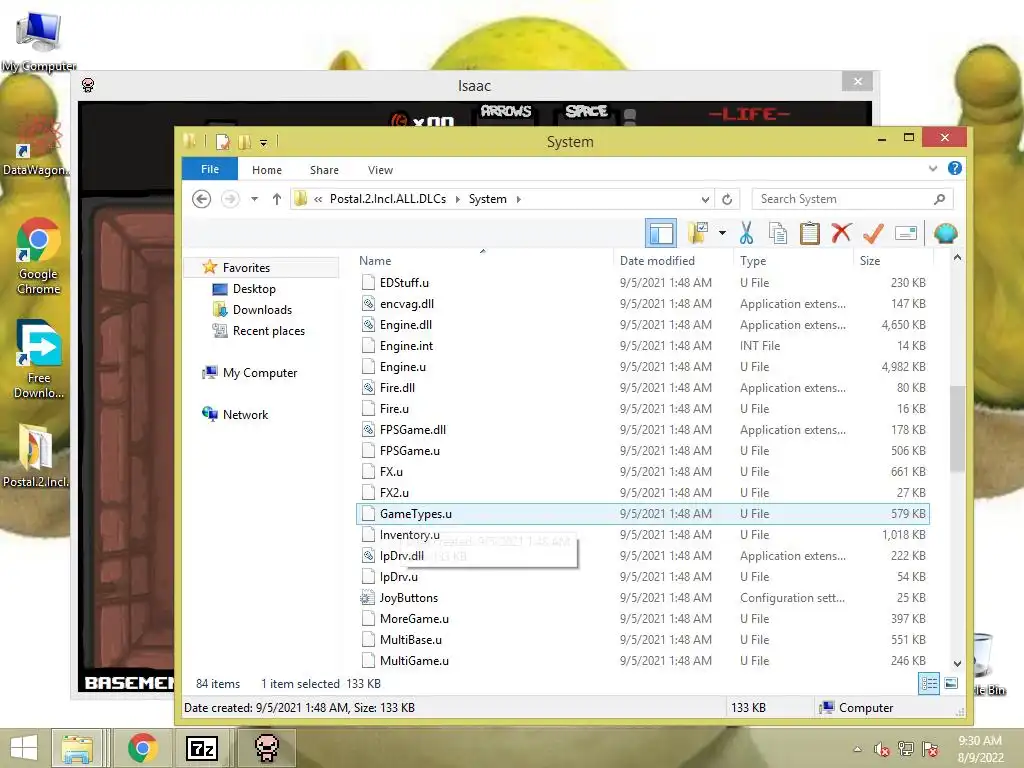This screenshot has width=1024, height=768.
Task: Open Downloads in navigation pane
Action: click(x=262, y=310)
